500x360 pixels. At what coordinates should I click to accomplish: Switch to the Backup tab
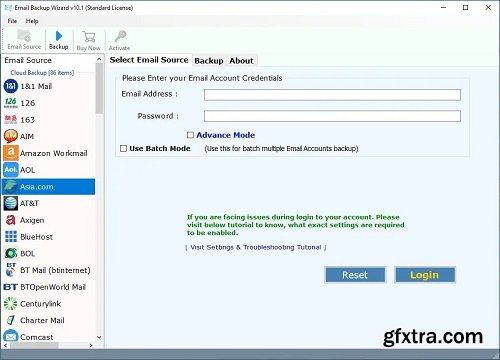coord(209,61)
